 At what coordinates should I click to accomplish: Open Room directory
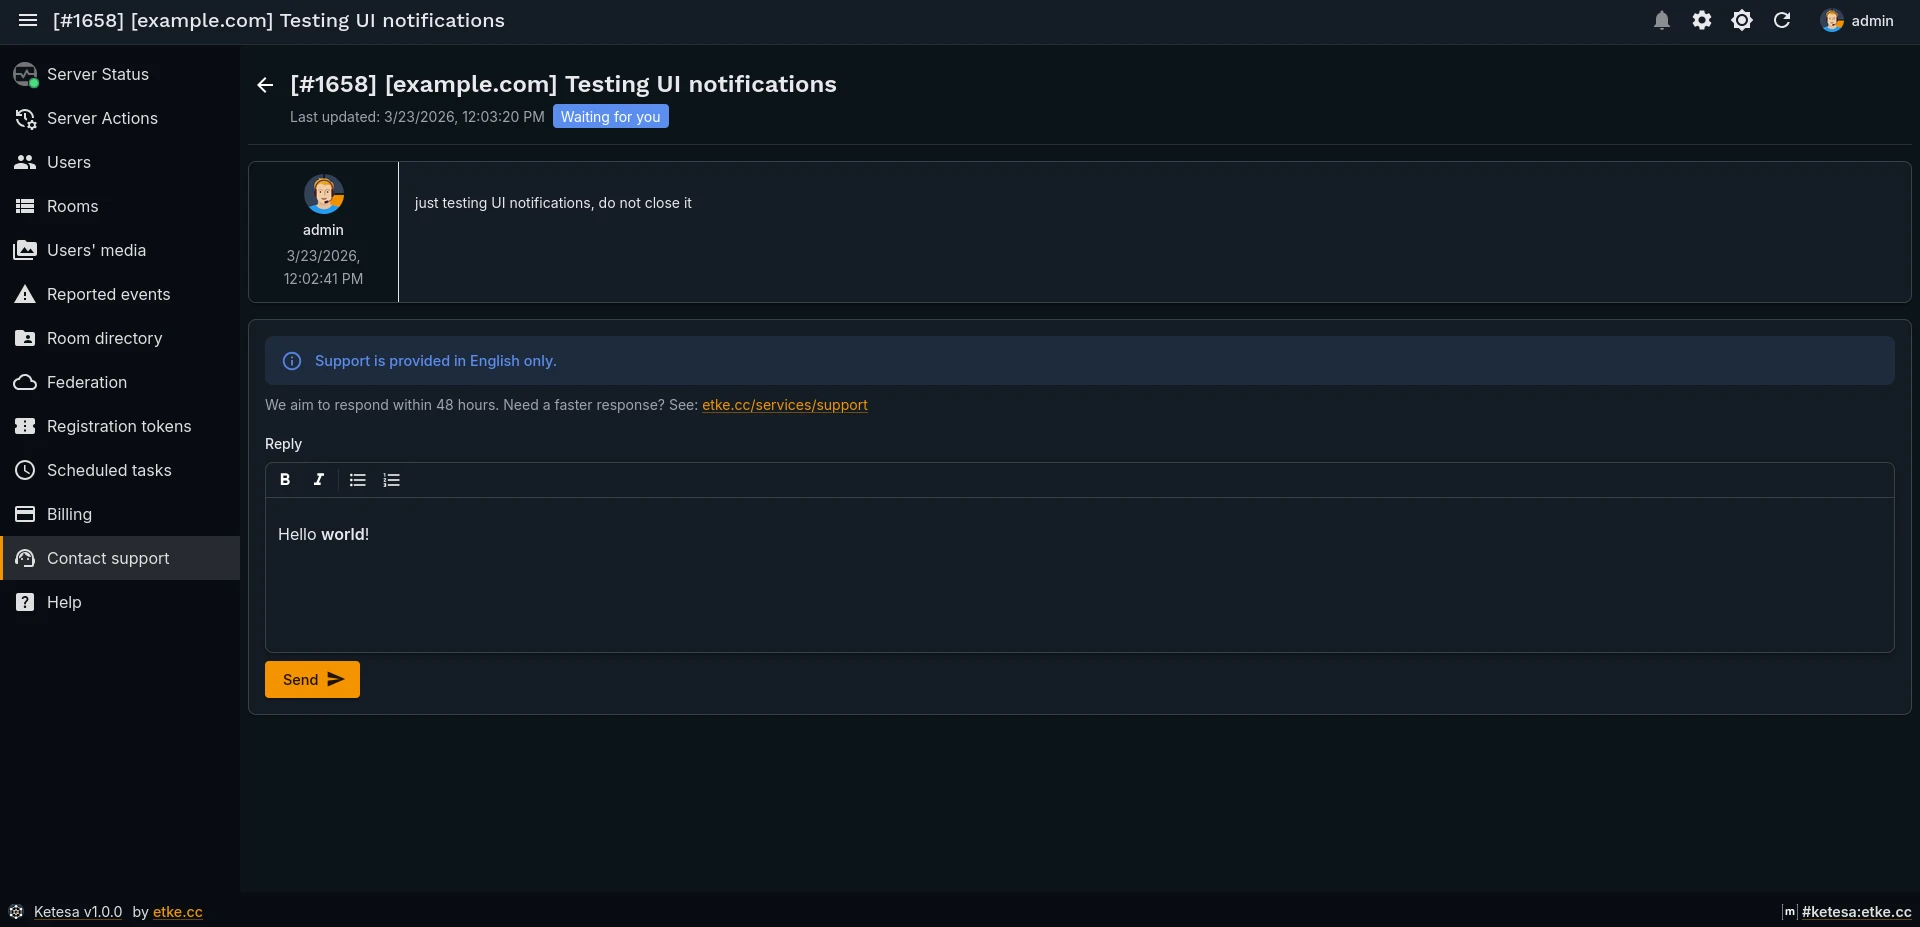click(120, 338)
